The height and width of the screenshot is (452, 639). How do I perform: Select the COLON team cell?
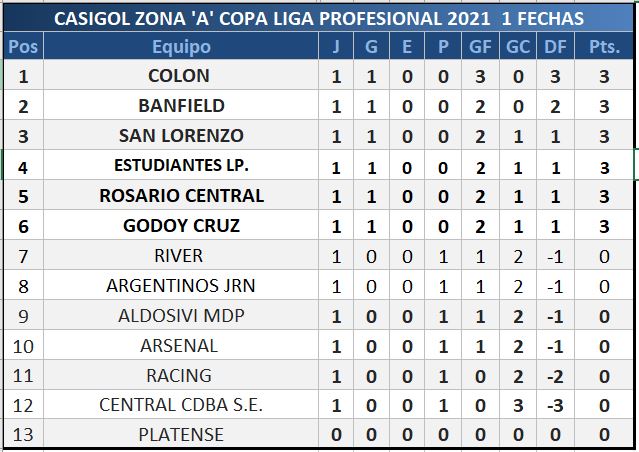tap(181, 76)
